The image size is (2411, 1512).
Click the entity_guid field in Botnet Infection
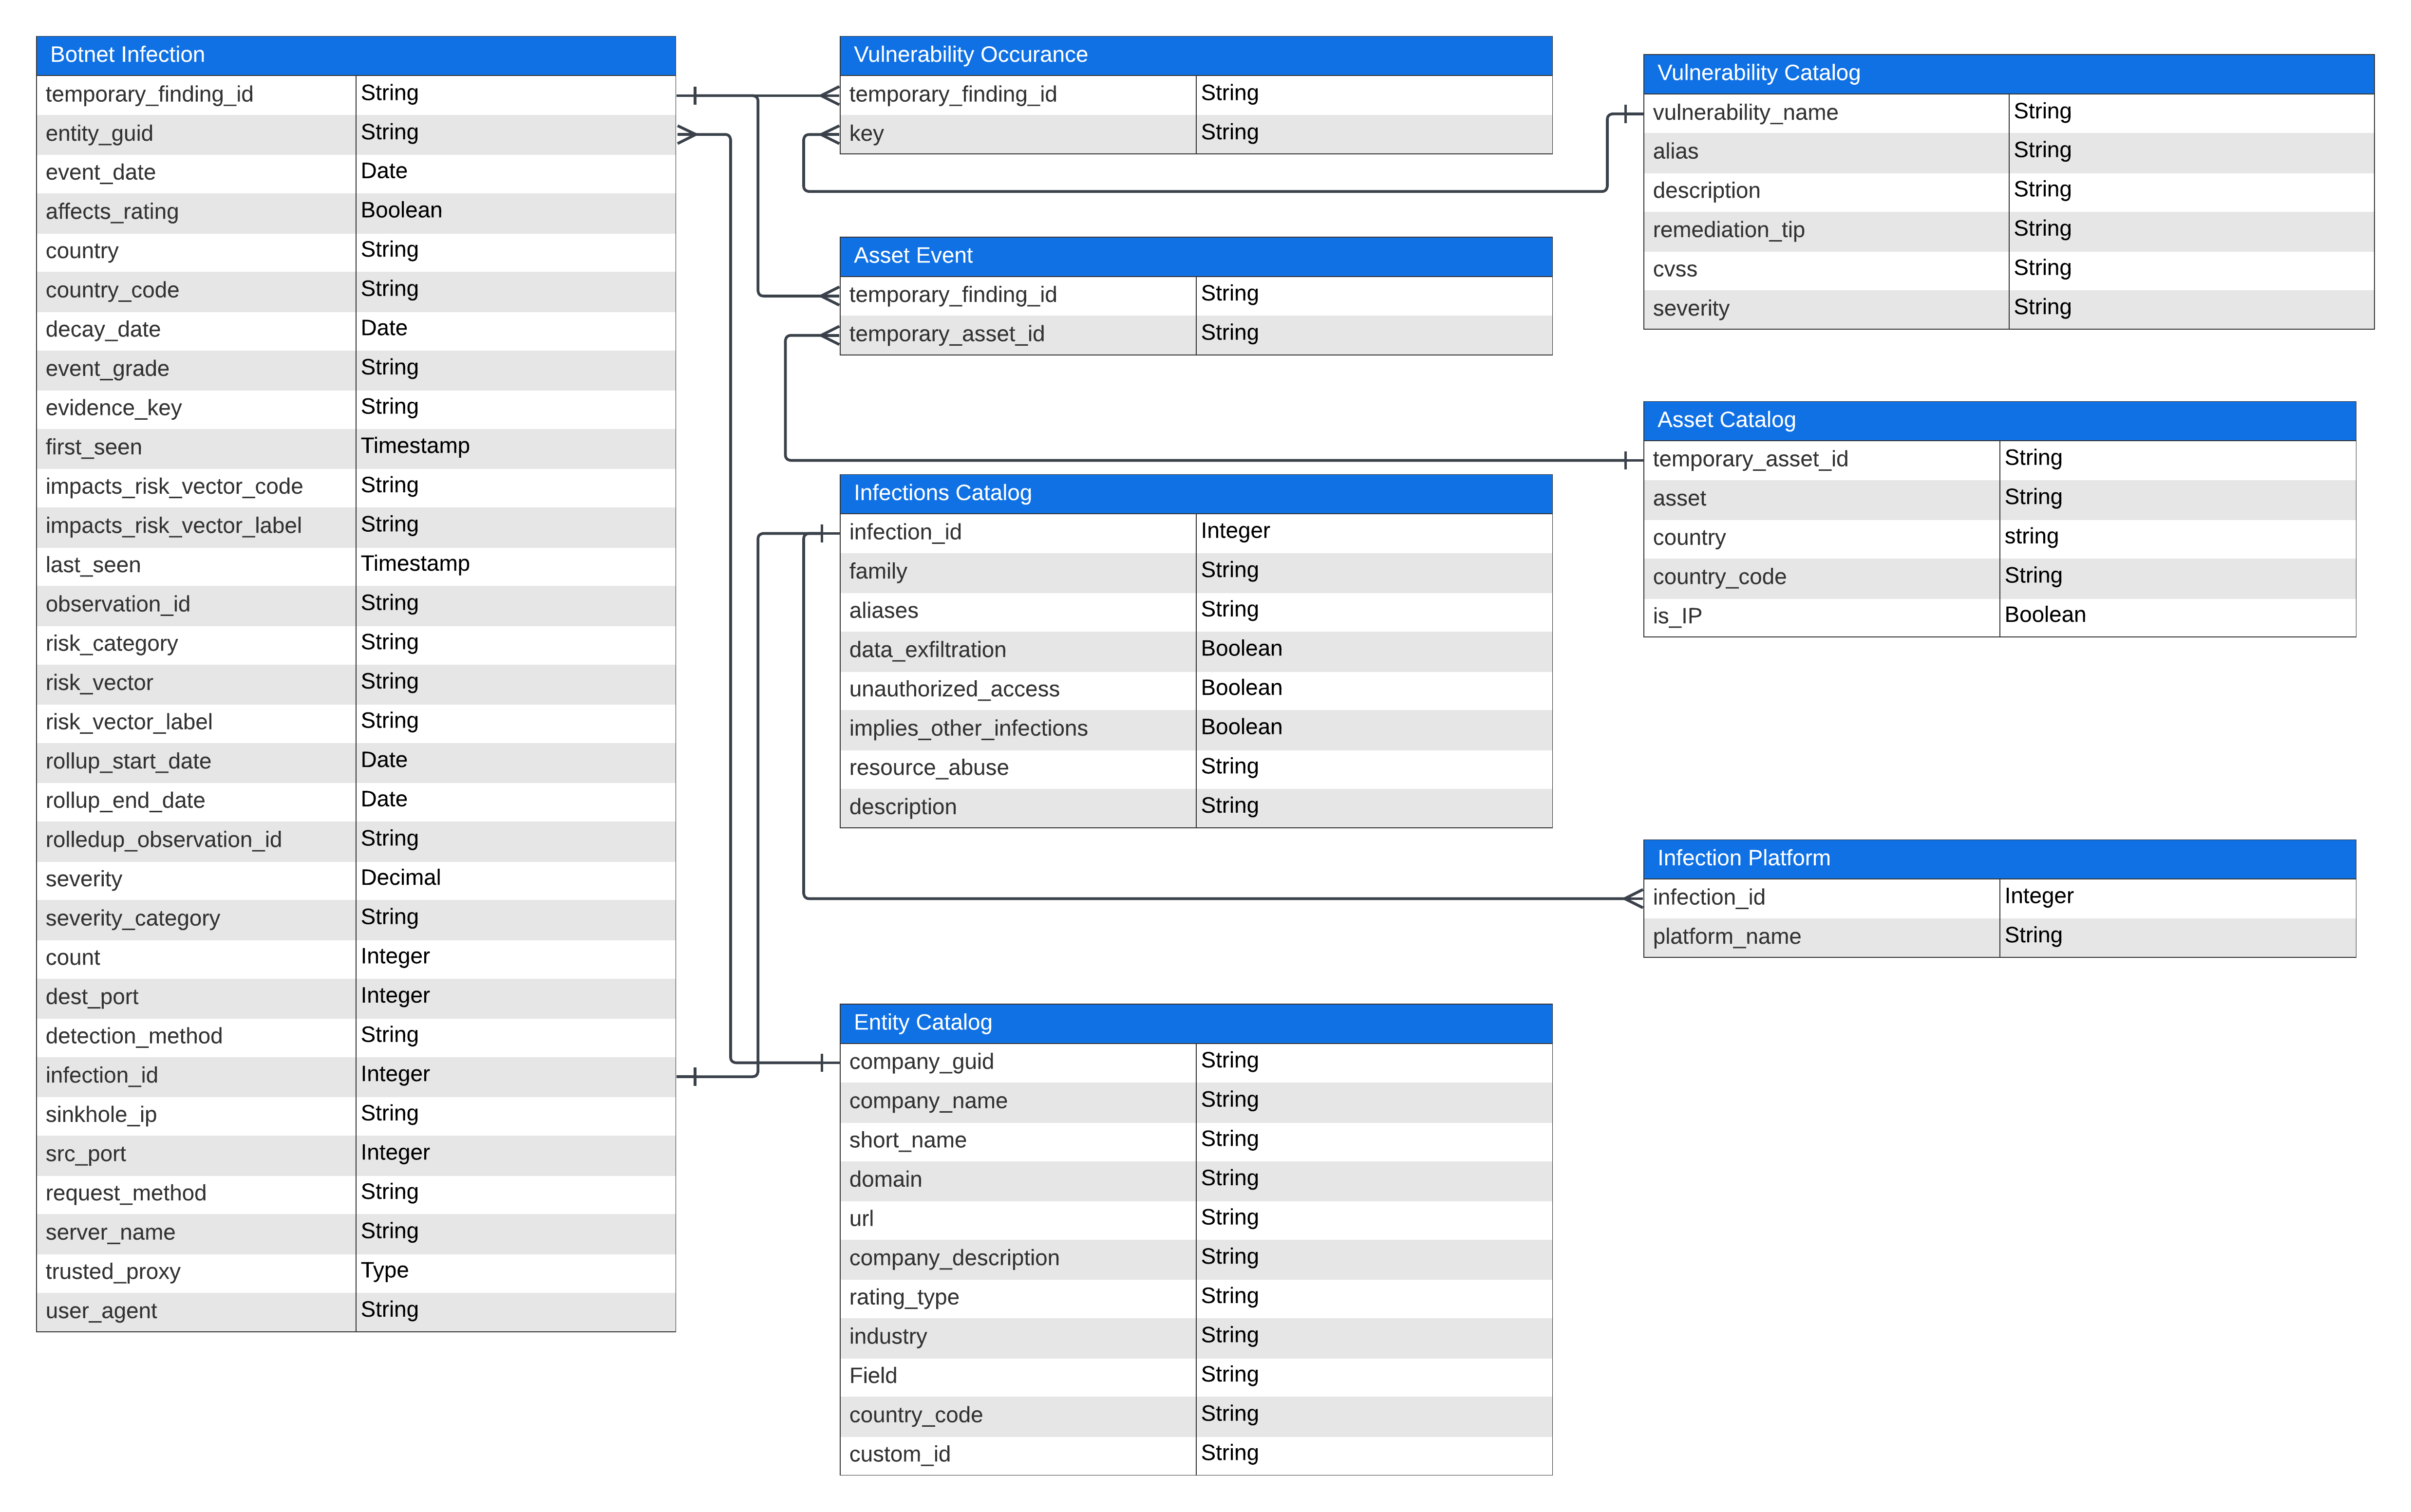99,133
